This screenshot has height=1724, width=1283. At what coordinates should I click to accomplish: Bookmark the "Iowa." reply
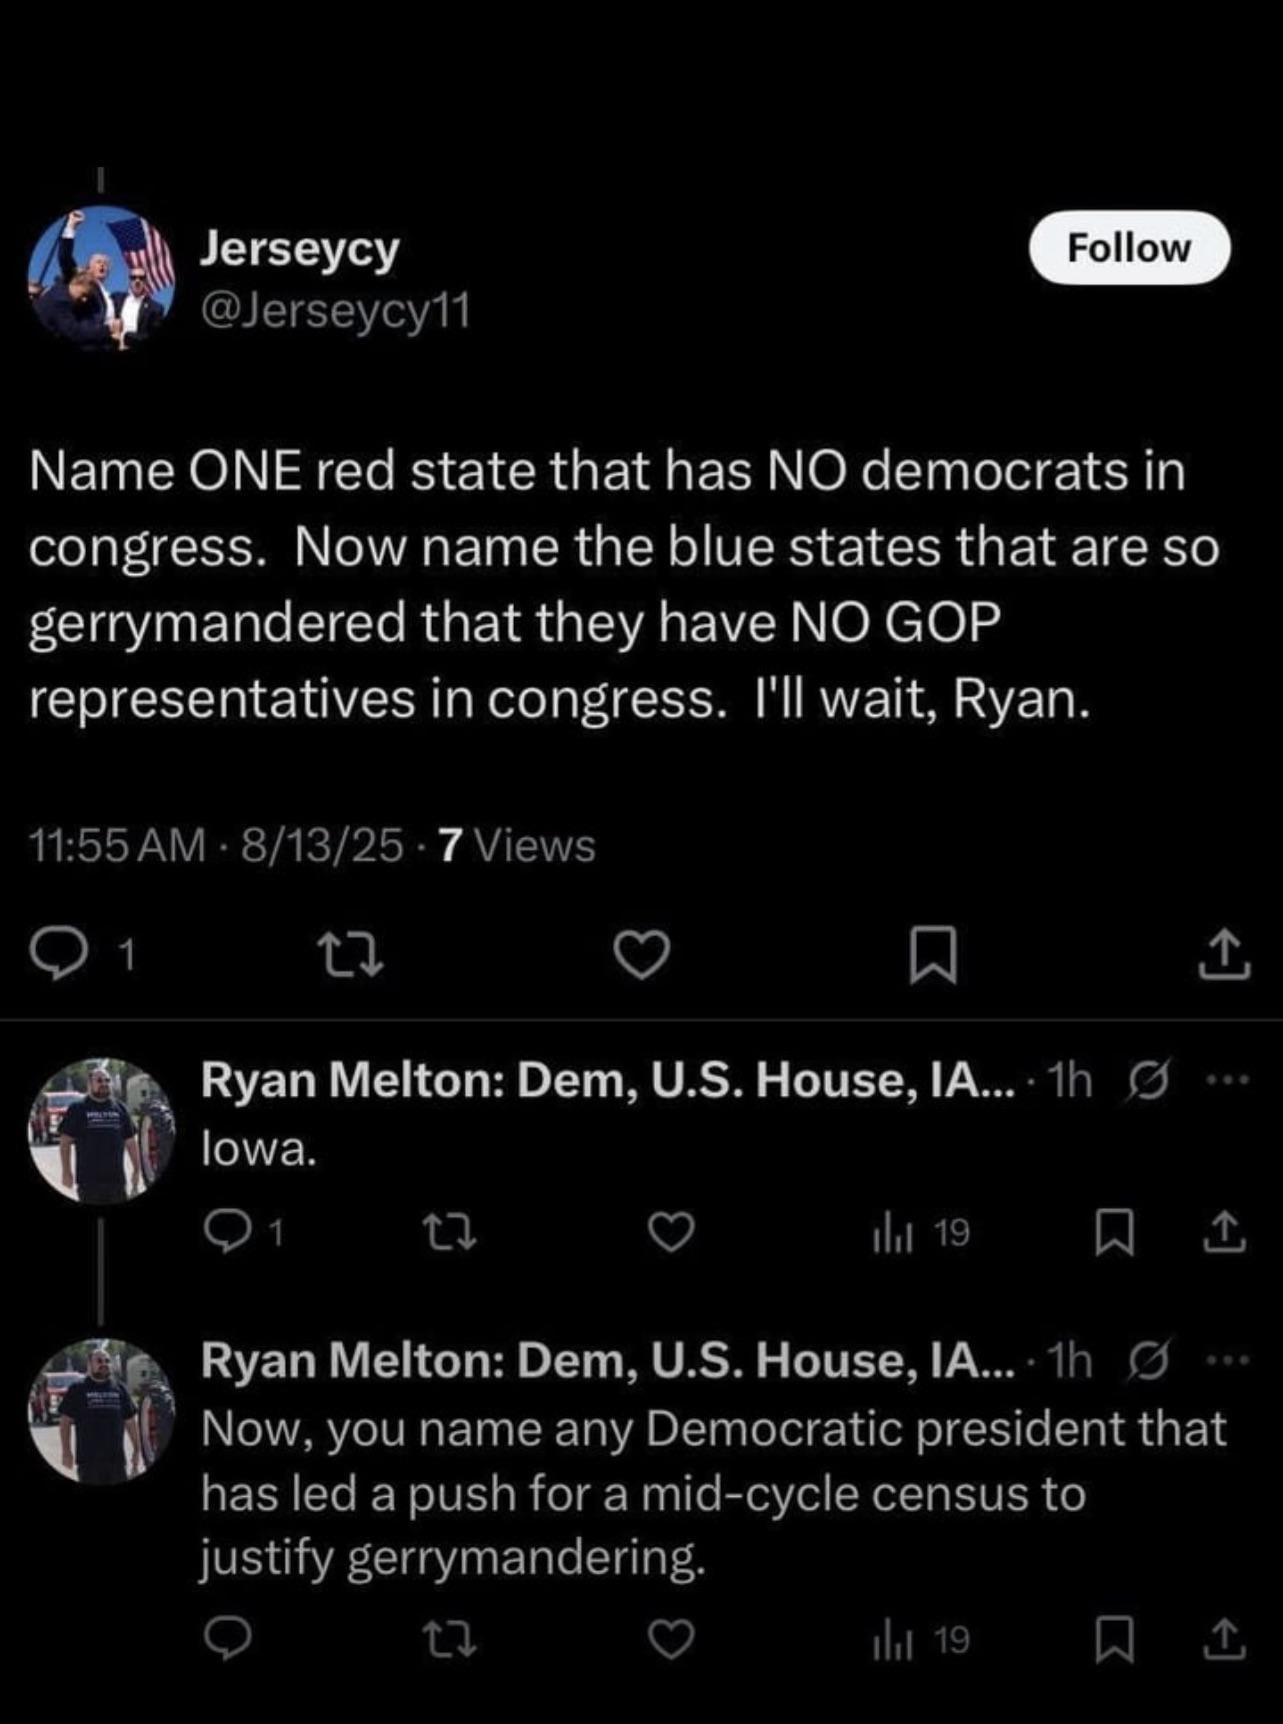pos(1114,1233)
